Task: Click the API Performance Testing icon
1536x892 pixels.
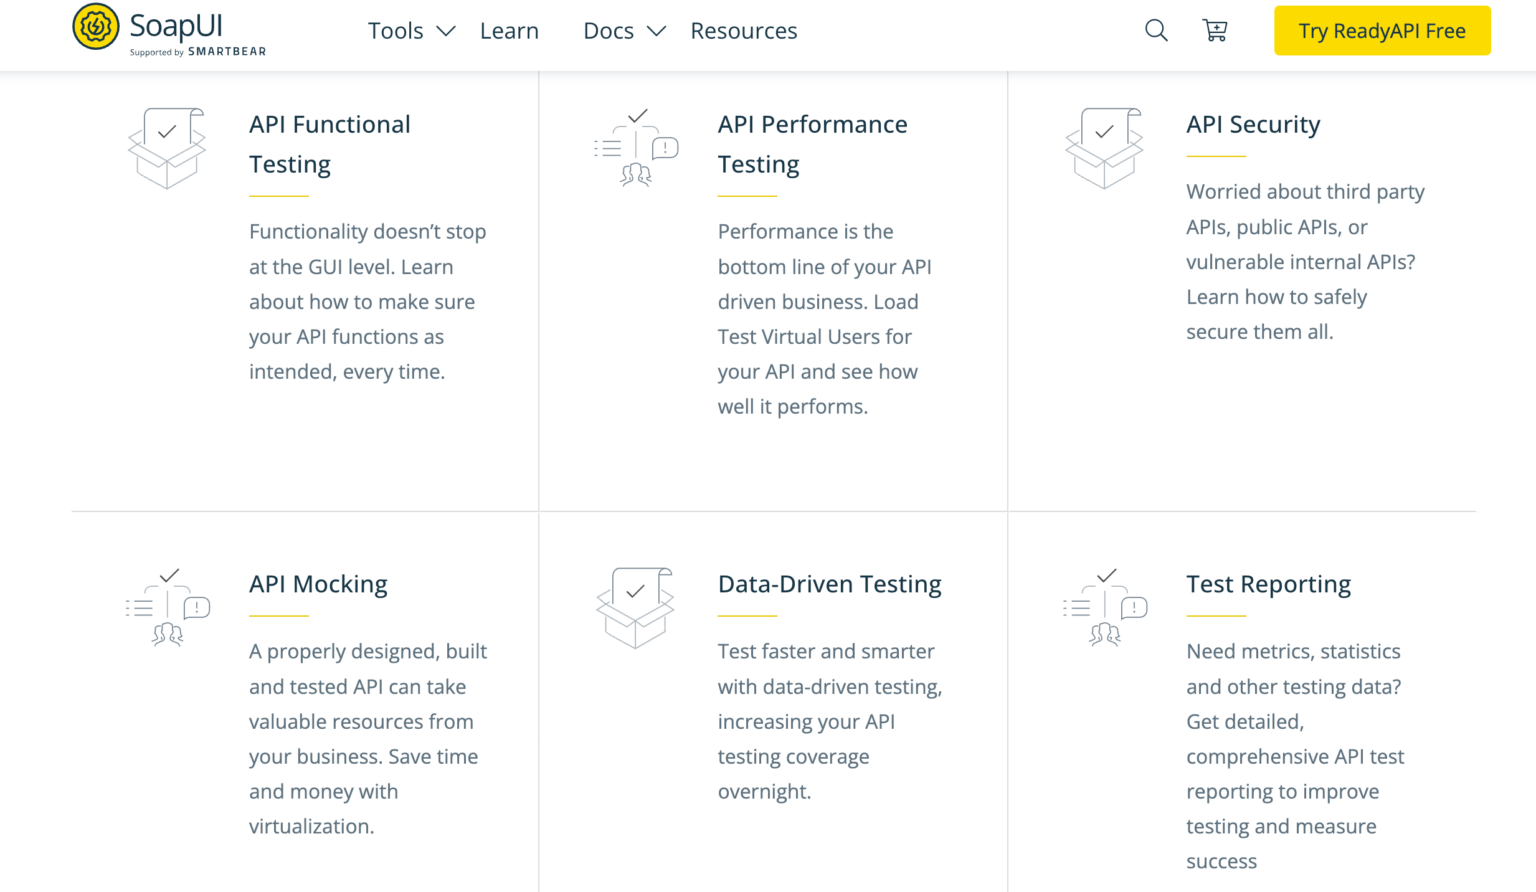Action: [x=635, y=148]
